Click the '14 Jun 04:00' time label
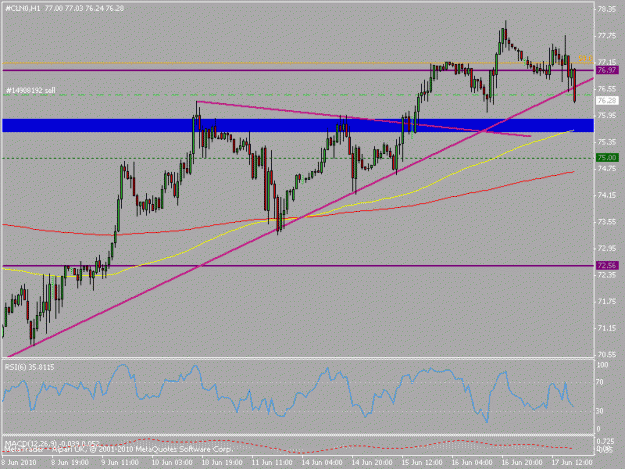Viewport: 625px width, 469px height. pos(322,462)
